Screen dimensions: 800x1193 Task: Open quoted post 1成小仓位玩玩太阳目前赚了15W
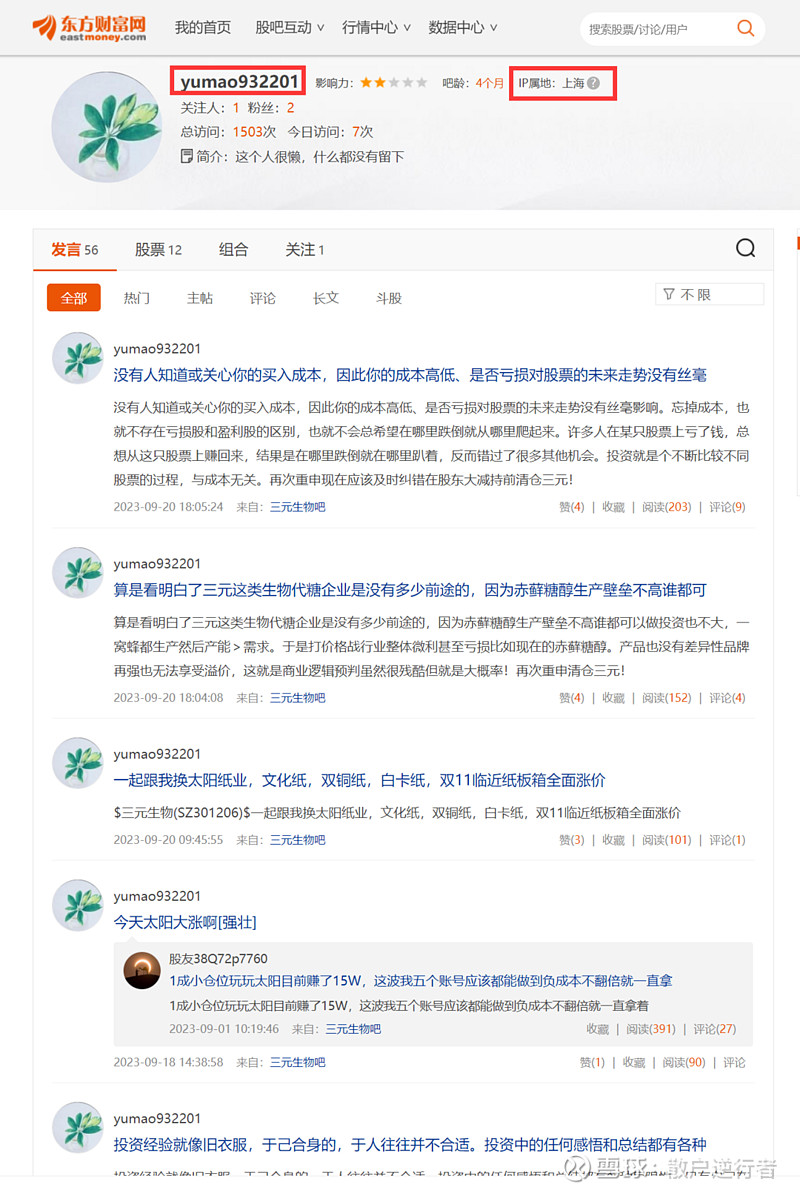coord(421,981)
